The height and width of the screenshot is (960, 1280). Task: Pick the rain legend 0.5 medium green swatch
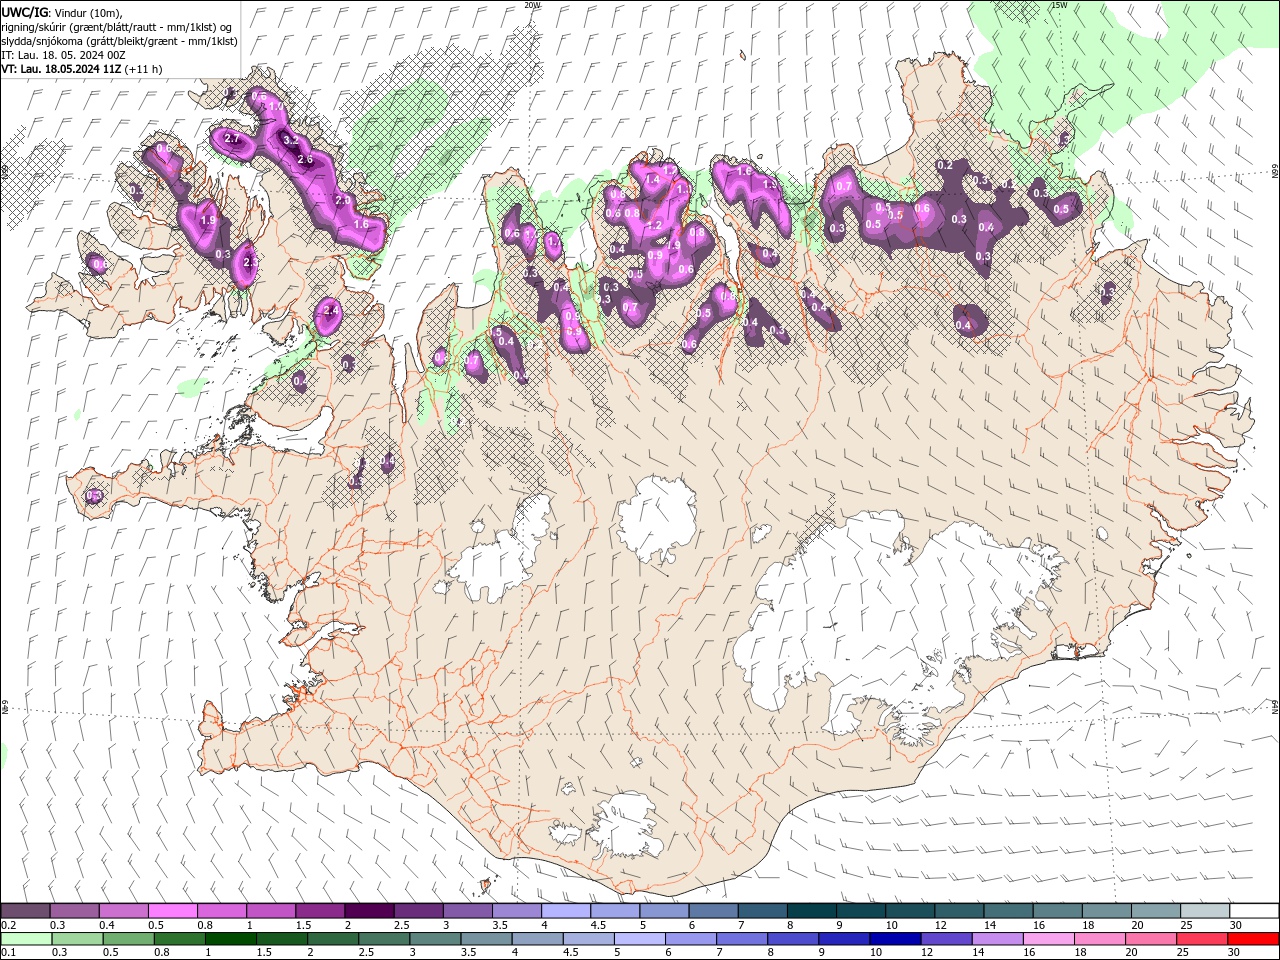click(128, 939)
